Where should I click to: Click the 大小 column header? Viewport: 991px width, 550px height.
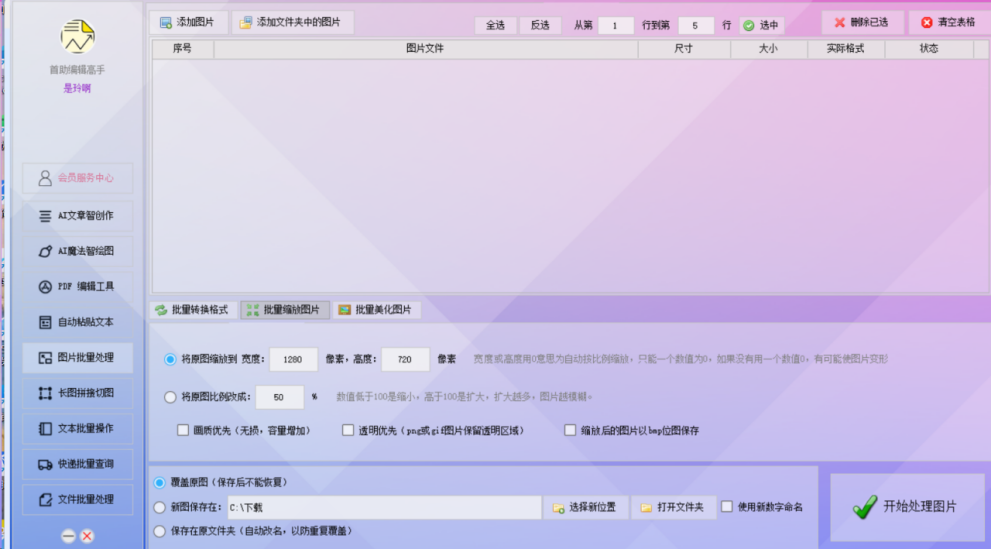pos(769,49)
